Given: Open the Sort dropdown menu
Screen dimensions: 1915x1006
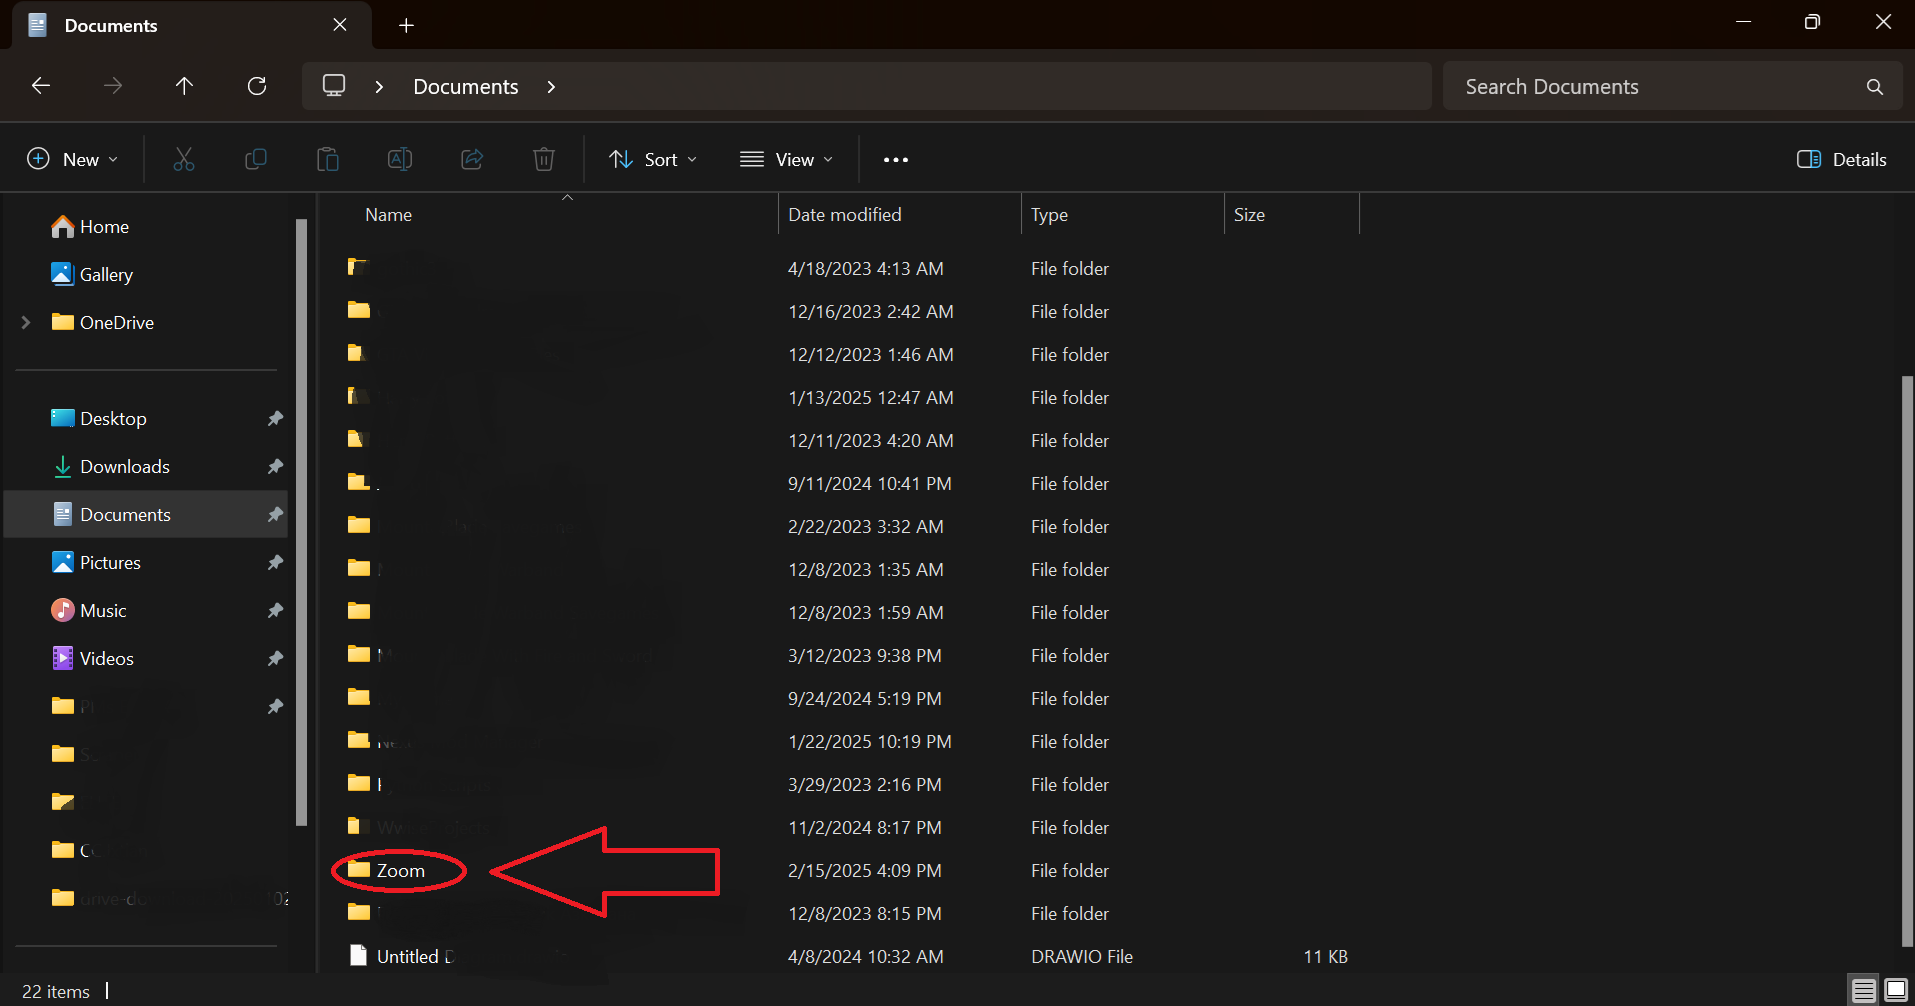Looking at the screenshot, I should (653, 159).
